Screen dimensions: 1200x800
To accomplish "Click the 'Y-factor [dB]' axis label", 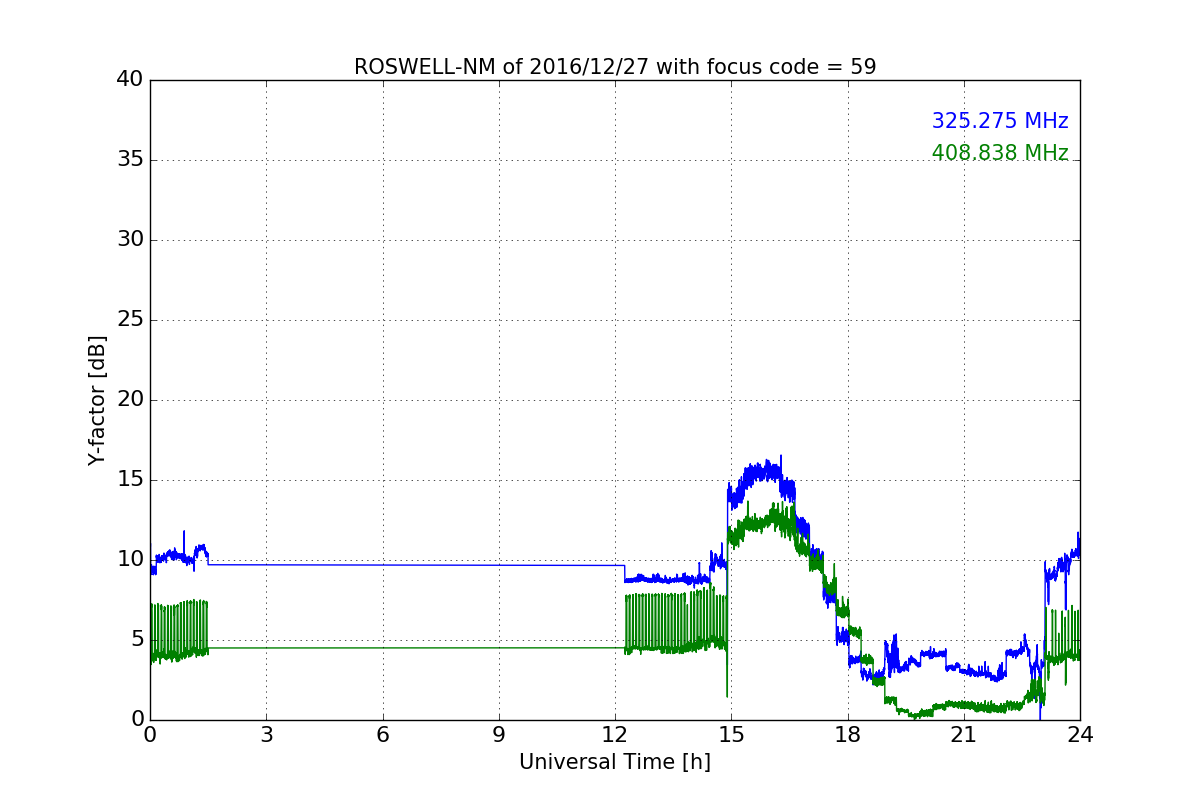I will pos(96,400).
